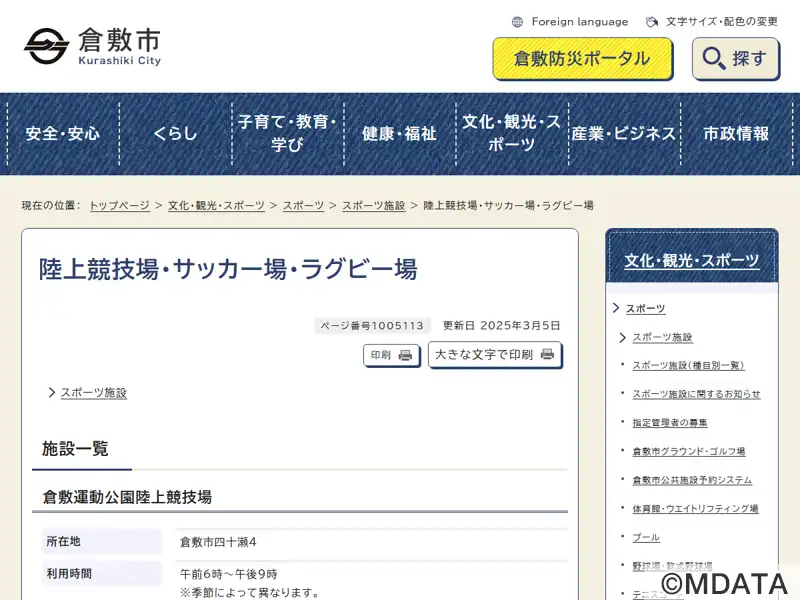
Task: Open 倉敷市グラウンド・ゴルフ場 sidebar link
Action: 688,452
